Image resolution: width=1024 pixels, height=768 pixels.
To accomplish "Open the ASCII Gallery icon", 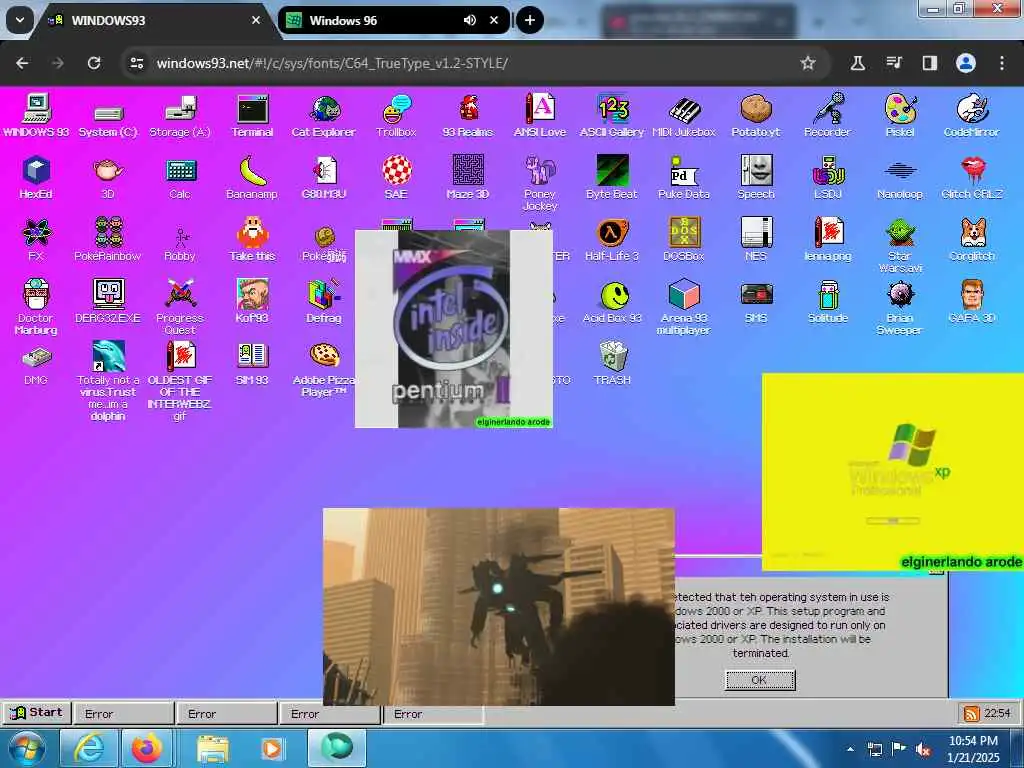I will (x=612, y=116).
